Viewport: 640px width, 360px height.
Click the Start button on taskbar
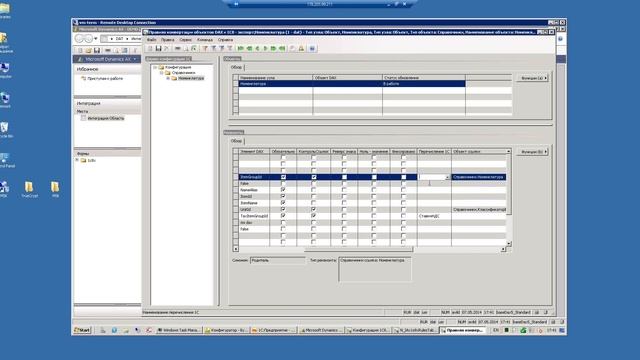pos(82,330)
